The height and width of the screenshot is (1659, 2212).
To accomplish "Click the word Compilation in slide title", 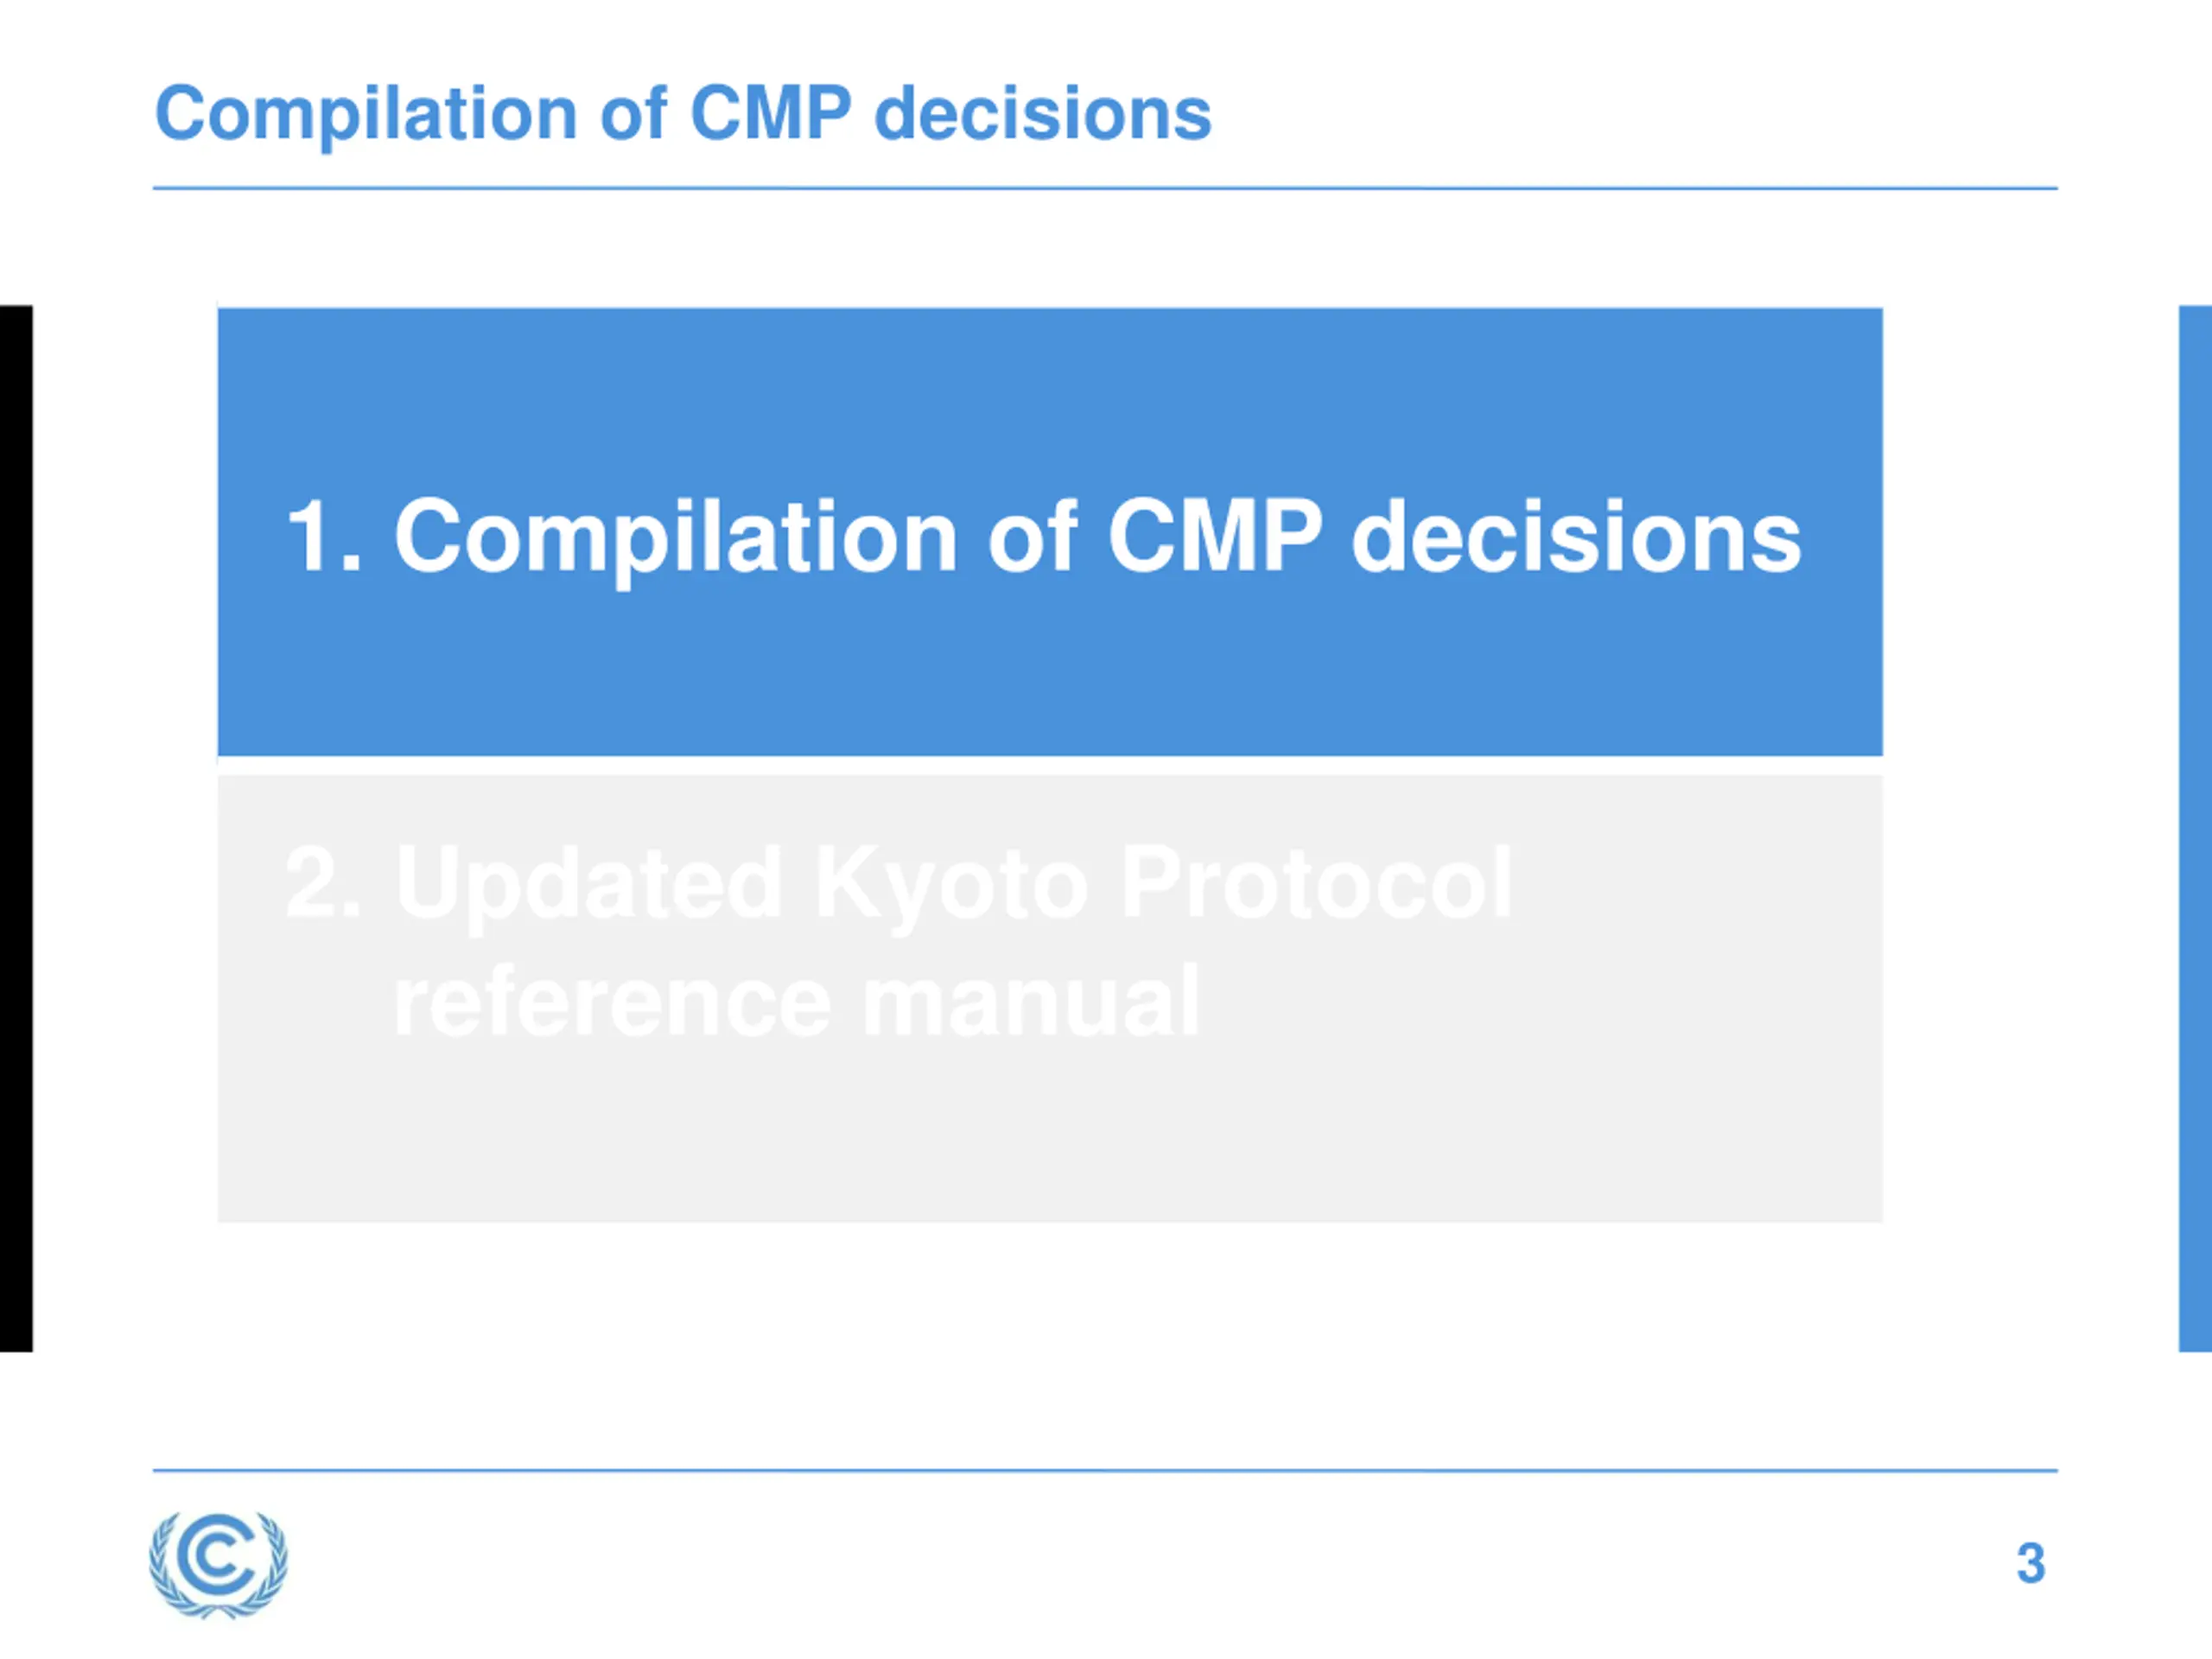I will [366, 114].
